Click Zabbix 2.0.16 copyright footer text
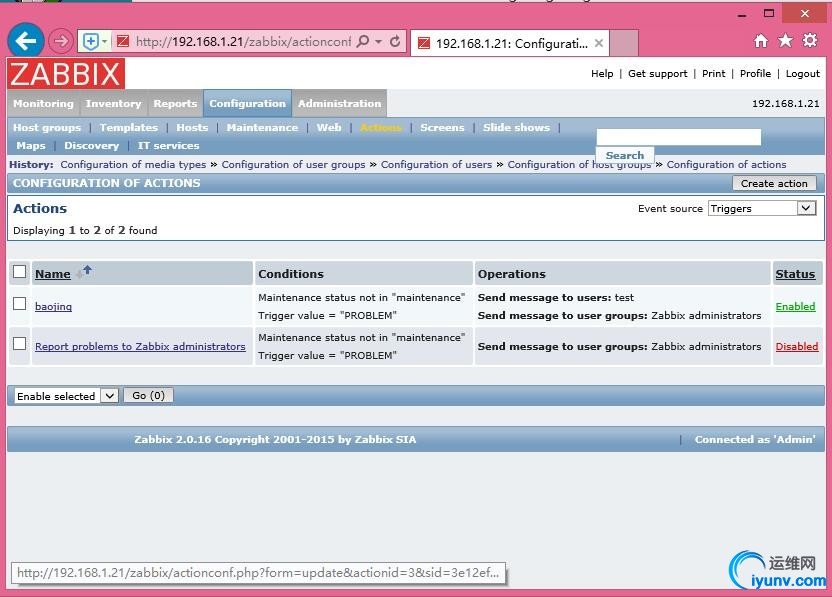This screenshot has width=832, height=597. tap(275, 439)
